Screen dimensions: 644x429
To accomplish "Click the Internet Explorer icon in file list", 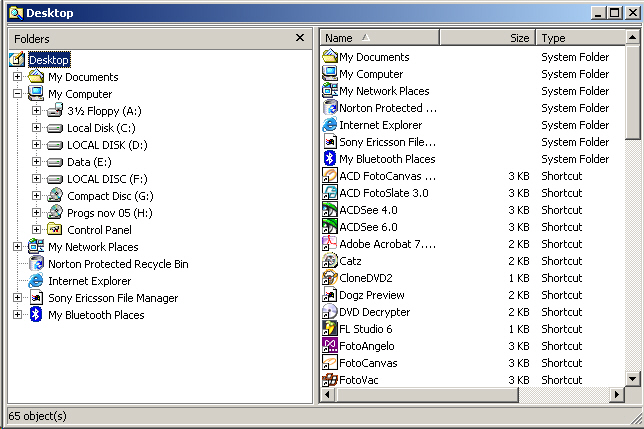I will coord(330,124).
